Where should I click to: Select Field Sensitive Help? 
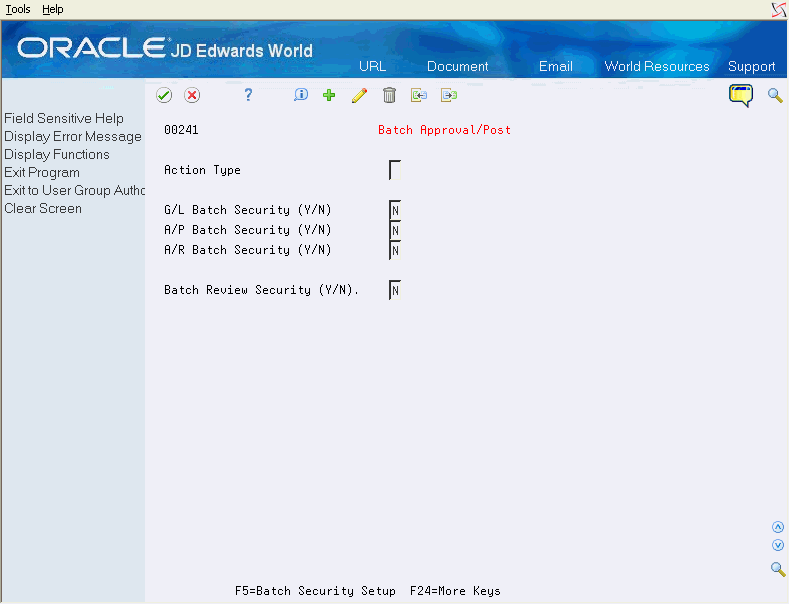[64, 118]
